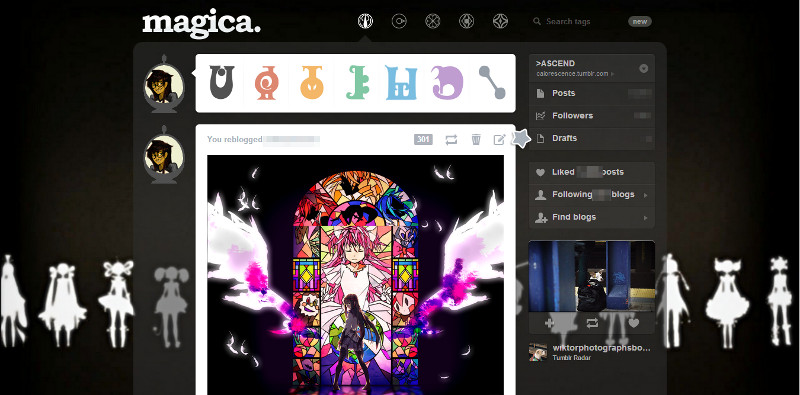
Task: Click the avatar beside the reblogged post
Action: [x=164, y=155]
